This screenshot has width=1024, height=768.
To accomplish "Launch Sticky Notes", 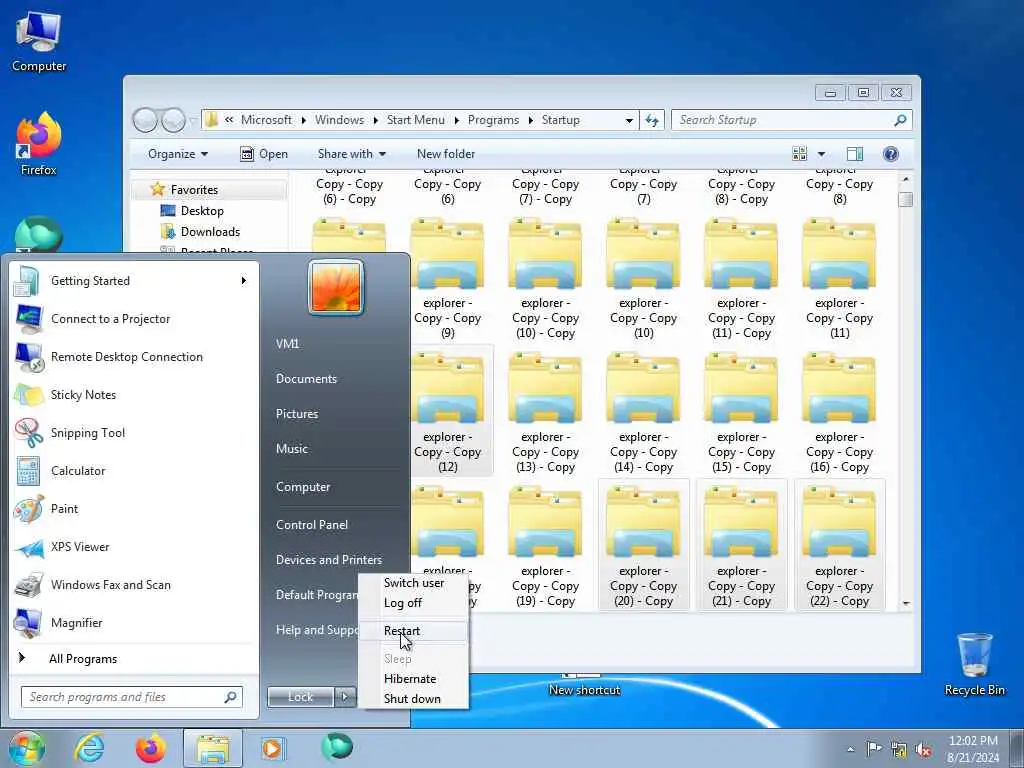I will tap(135, 394).
